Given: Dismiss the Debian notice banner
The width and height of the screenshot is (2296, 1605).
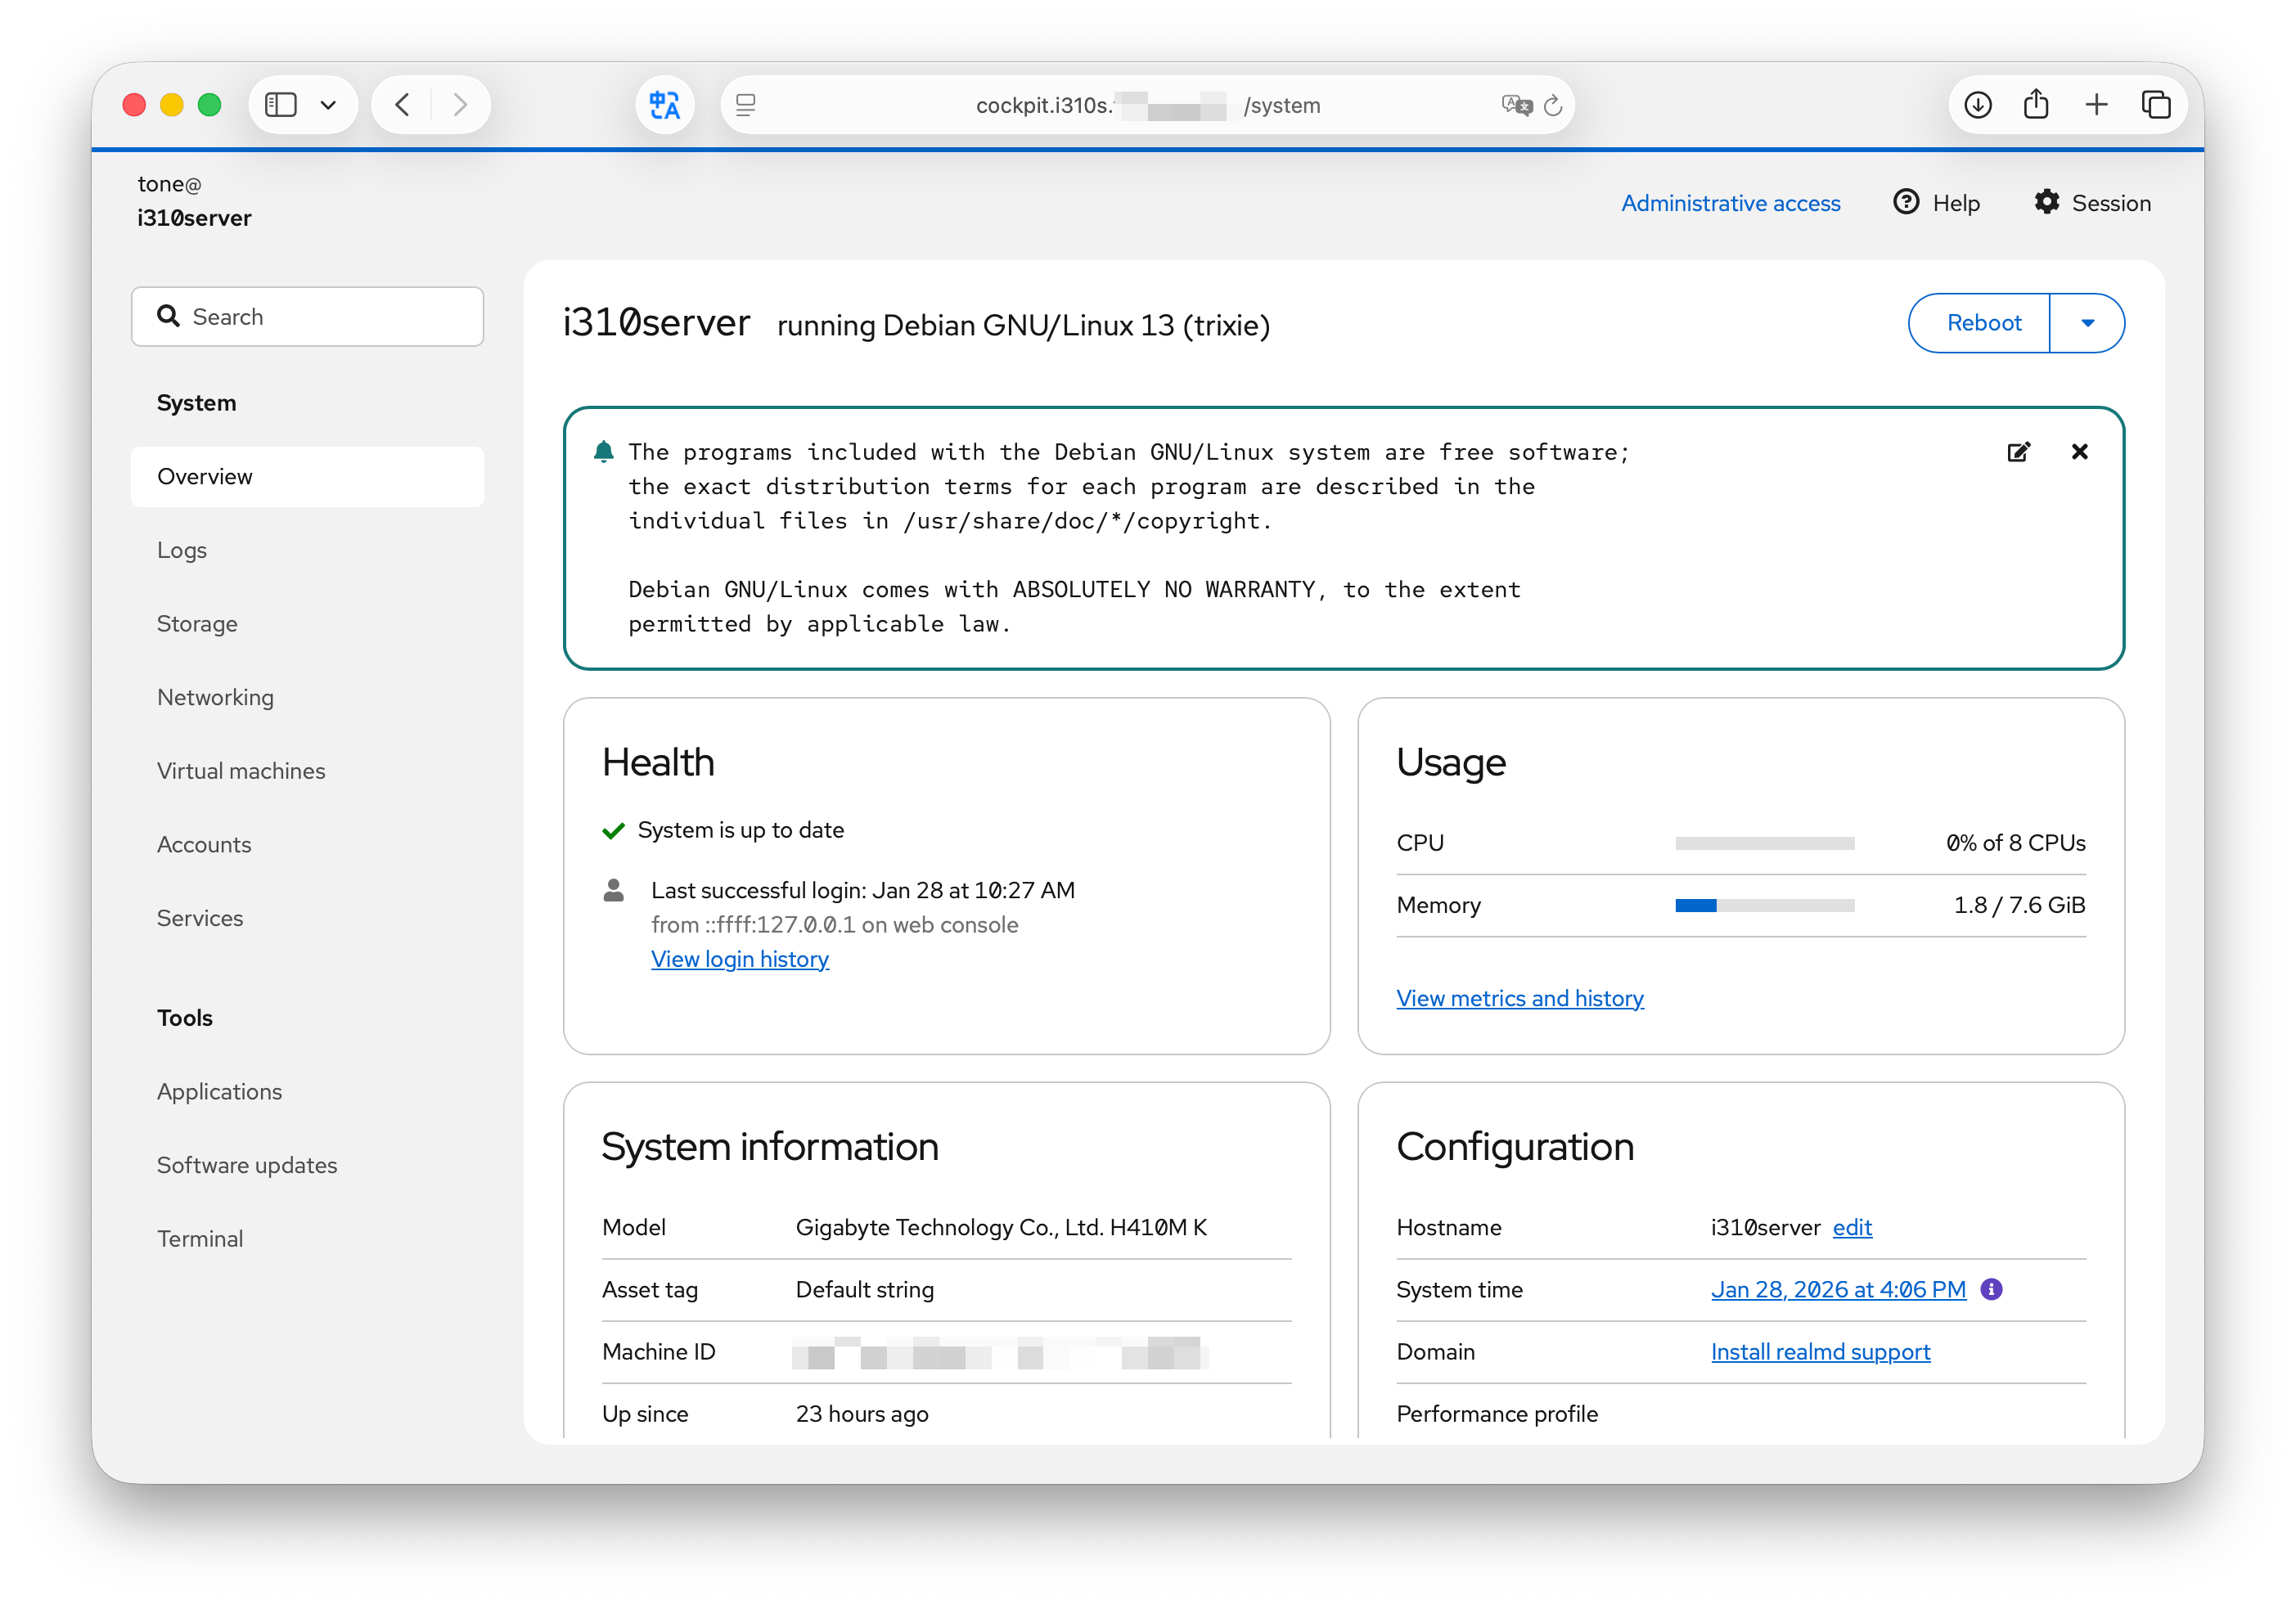Looking at the screenshot, I should [2079, 452].
